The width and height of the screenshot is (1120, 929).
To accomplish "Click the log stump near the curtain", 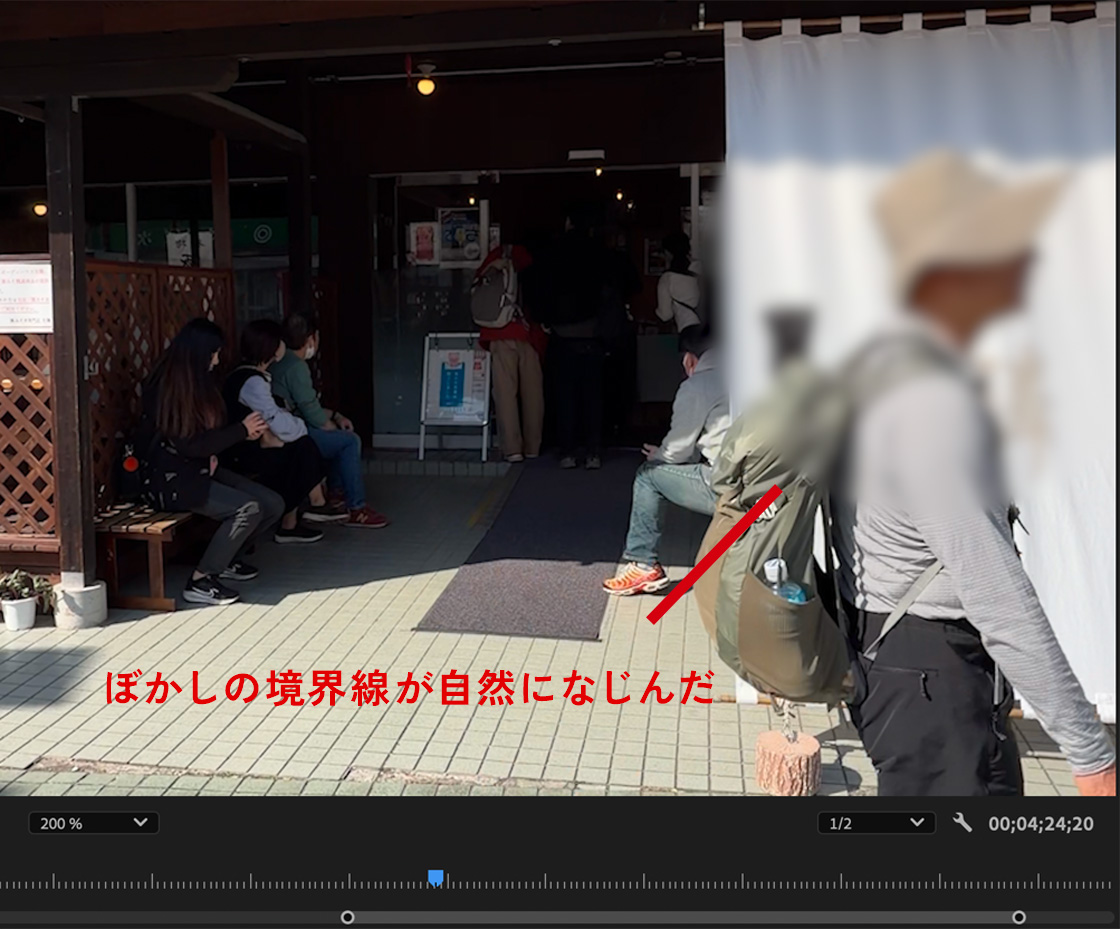I will click(x=787, y=762).
